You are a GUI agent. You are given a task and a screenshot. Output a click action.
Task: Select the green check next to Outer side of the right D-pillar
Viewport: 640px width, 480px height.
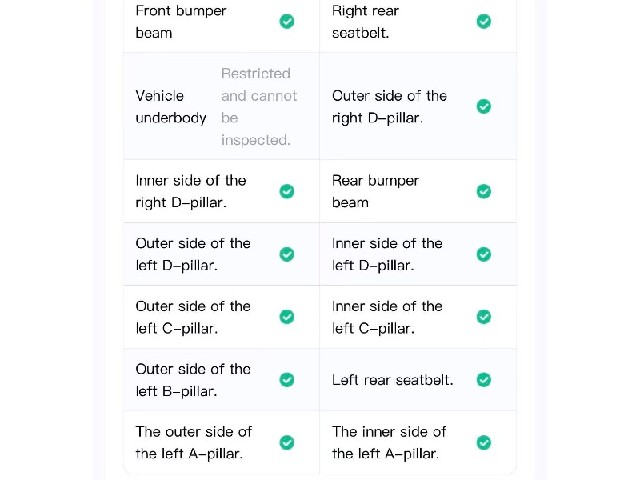click(484, 107)
